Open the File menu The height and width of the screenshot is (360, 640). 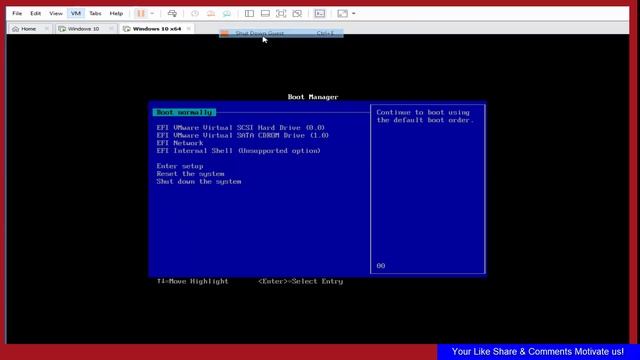17,13
